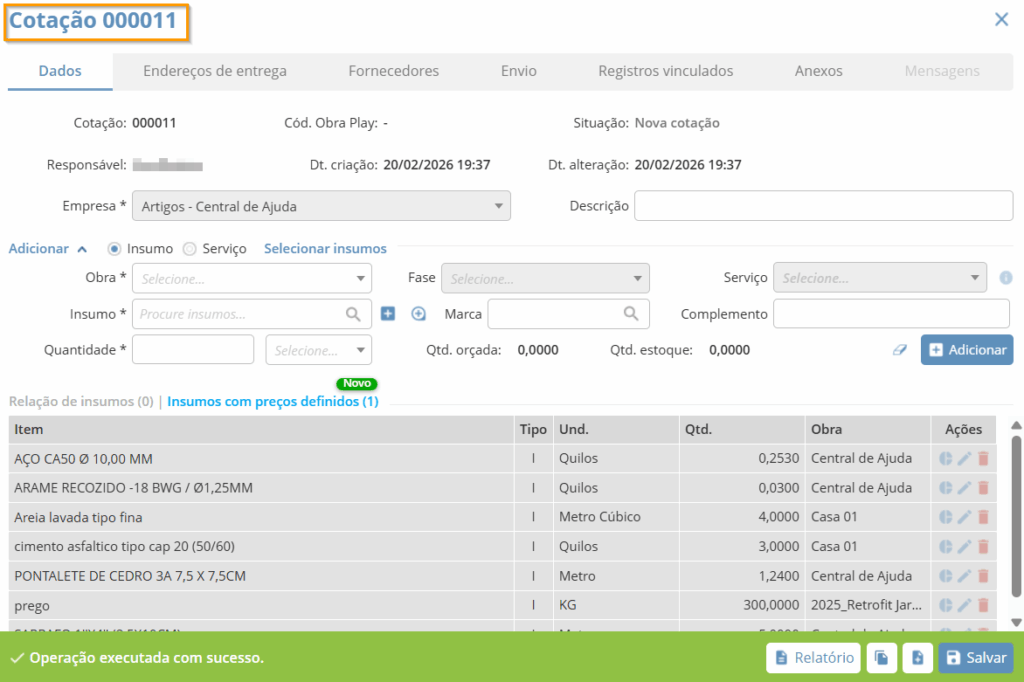Image resolution: width=1024 pixels, height=682 pixels.
Task: Open the Endereços de entrega tab
Action: pos(215,71)
